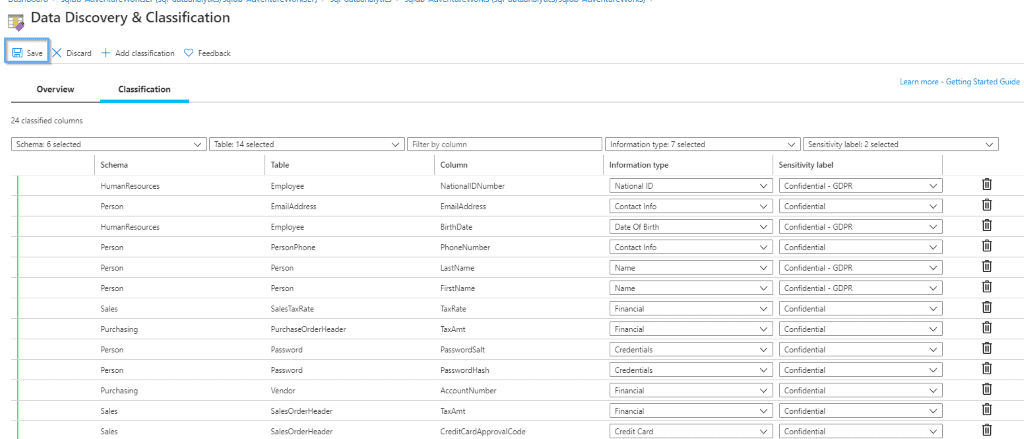Image resolution: width=1024 pixels, height=439 pixels.
Task: Open the Feedback option
Action: coord(207,53)
